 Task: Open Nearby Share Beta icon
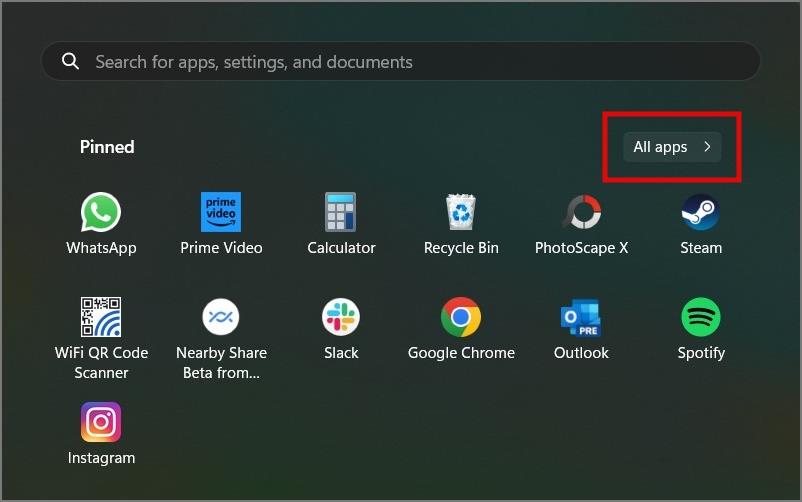pos(221,317)
